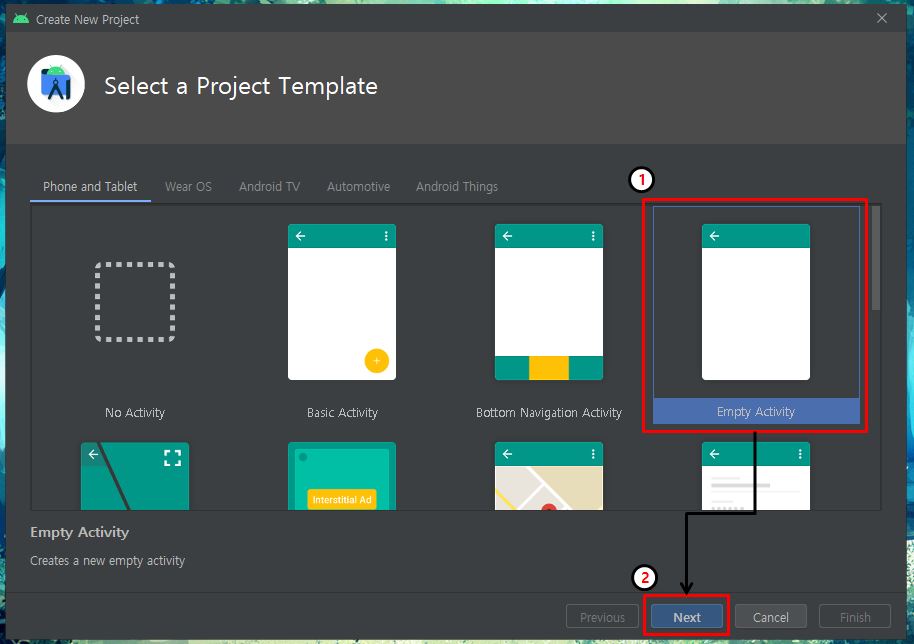Viewport: 914px width, 644px height.
Task: Pick the fullscreen activity template thumbnail
Action: pos(135,476)
